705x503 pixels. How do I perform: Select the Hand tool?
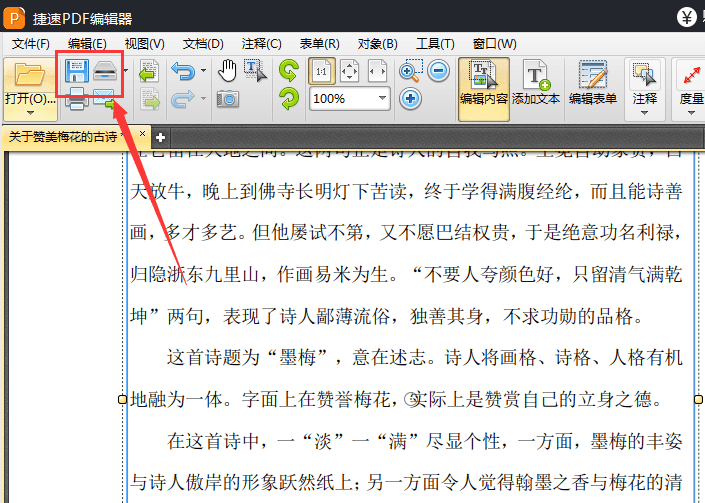coord(228,71)
